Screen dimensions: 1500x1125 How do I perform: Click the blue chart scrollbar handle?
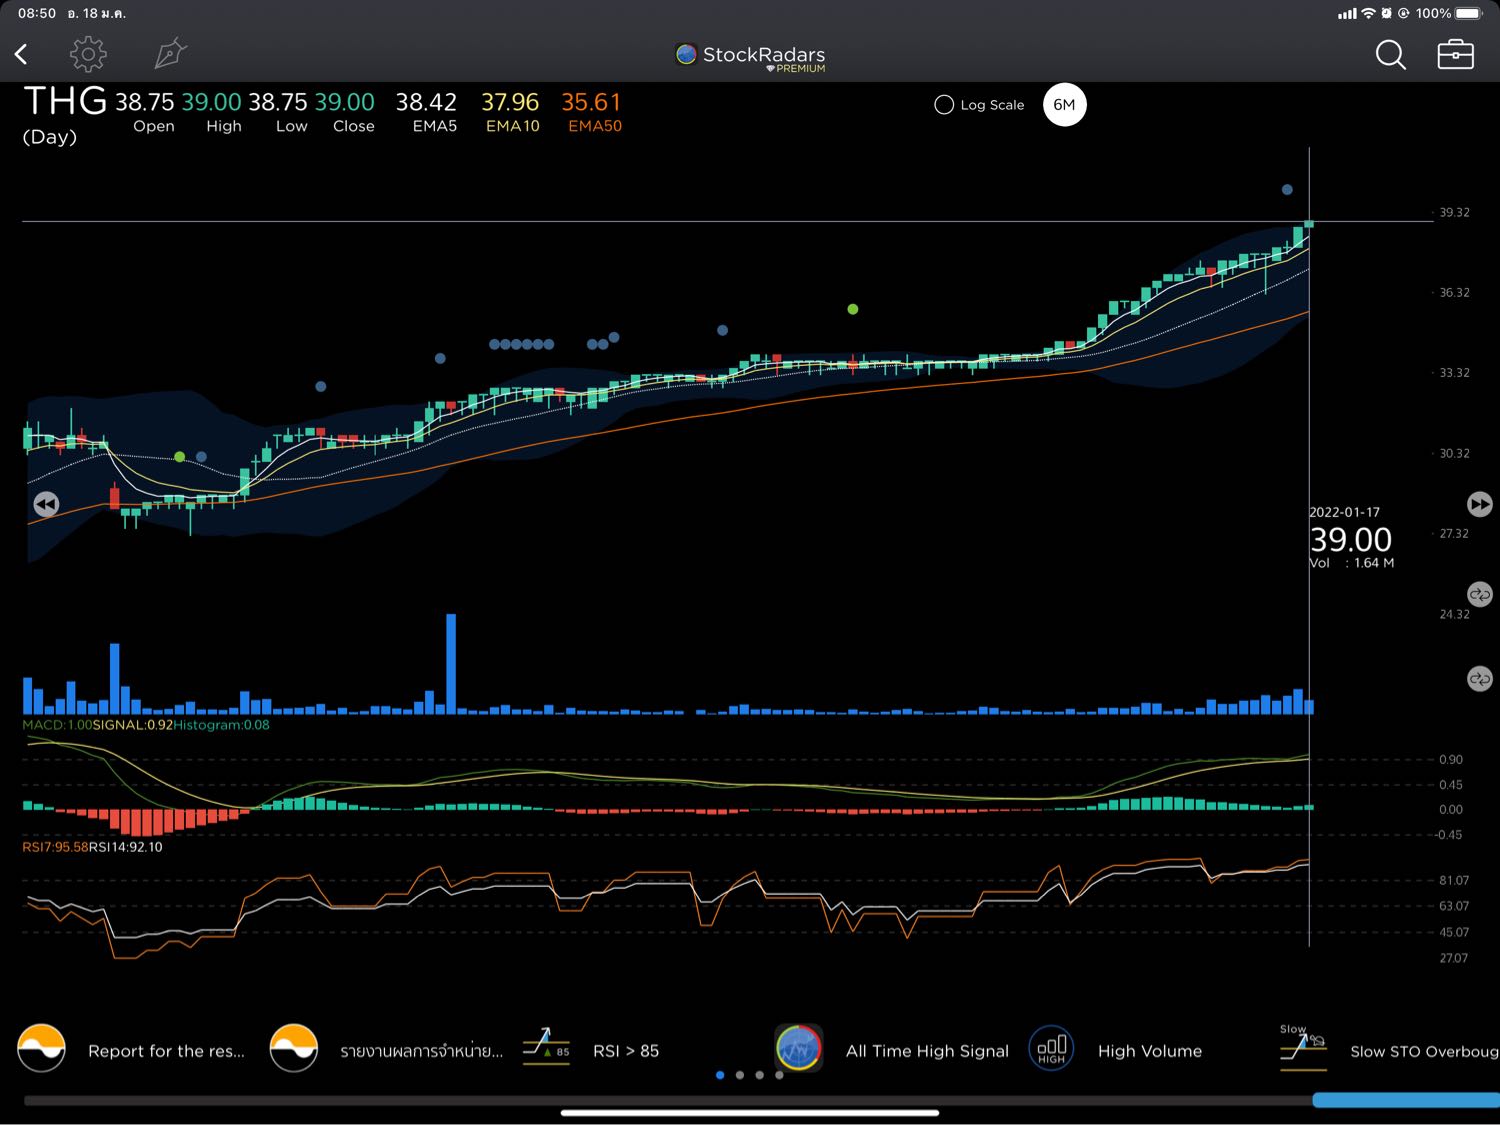[x=1405, y=1100]
